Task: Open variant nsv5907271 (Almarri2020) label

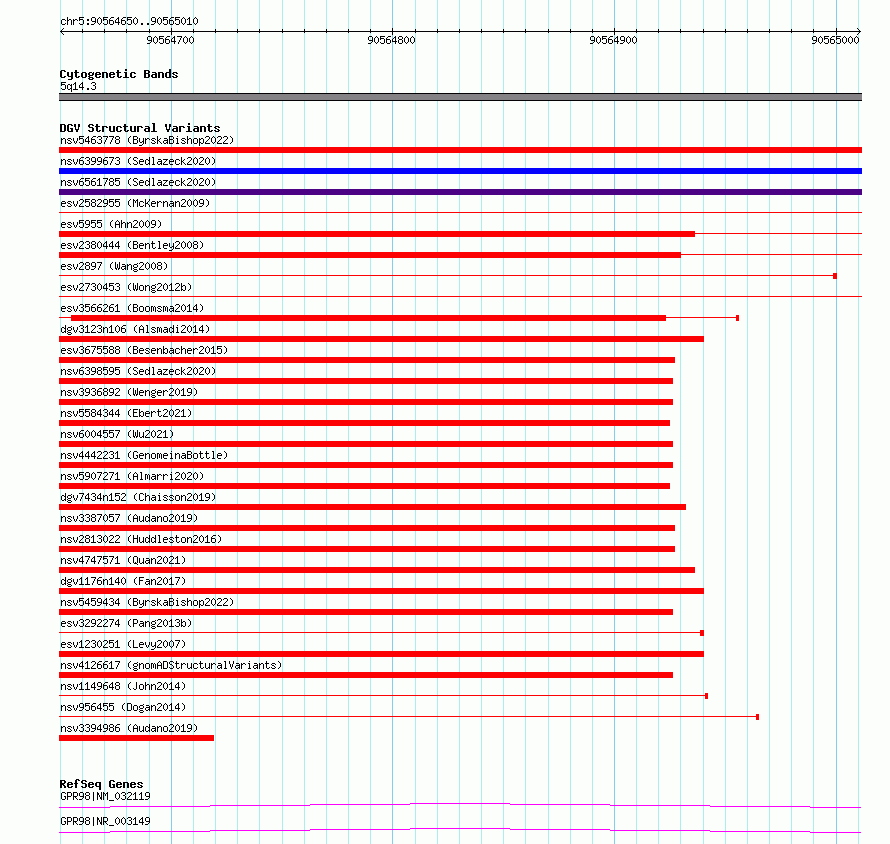Action: (132, 476)
